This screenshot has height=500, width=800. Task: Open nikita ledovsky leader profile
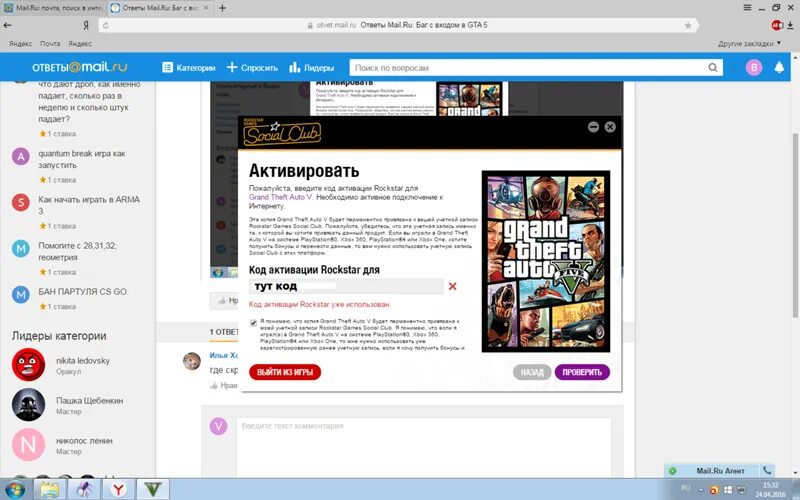pos(83,360)
